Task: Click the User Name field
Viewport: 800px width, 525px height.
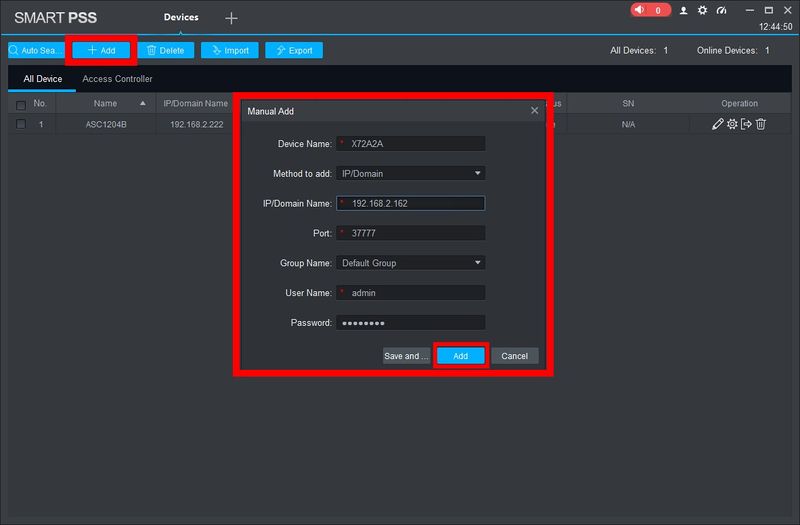Action: 411,293
